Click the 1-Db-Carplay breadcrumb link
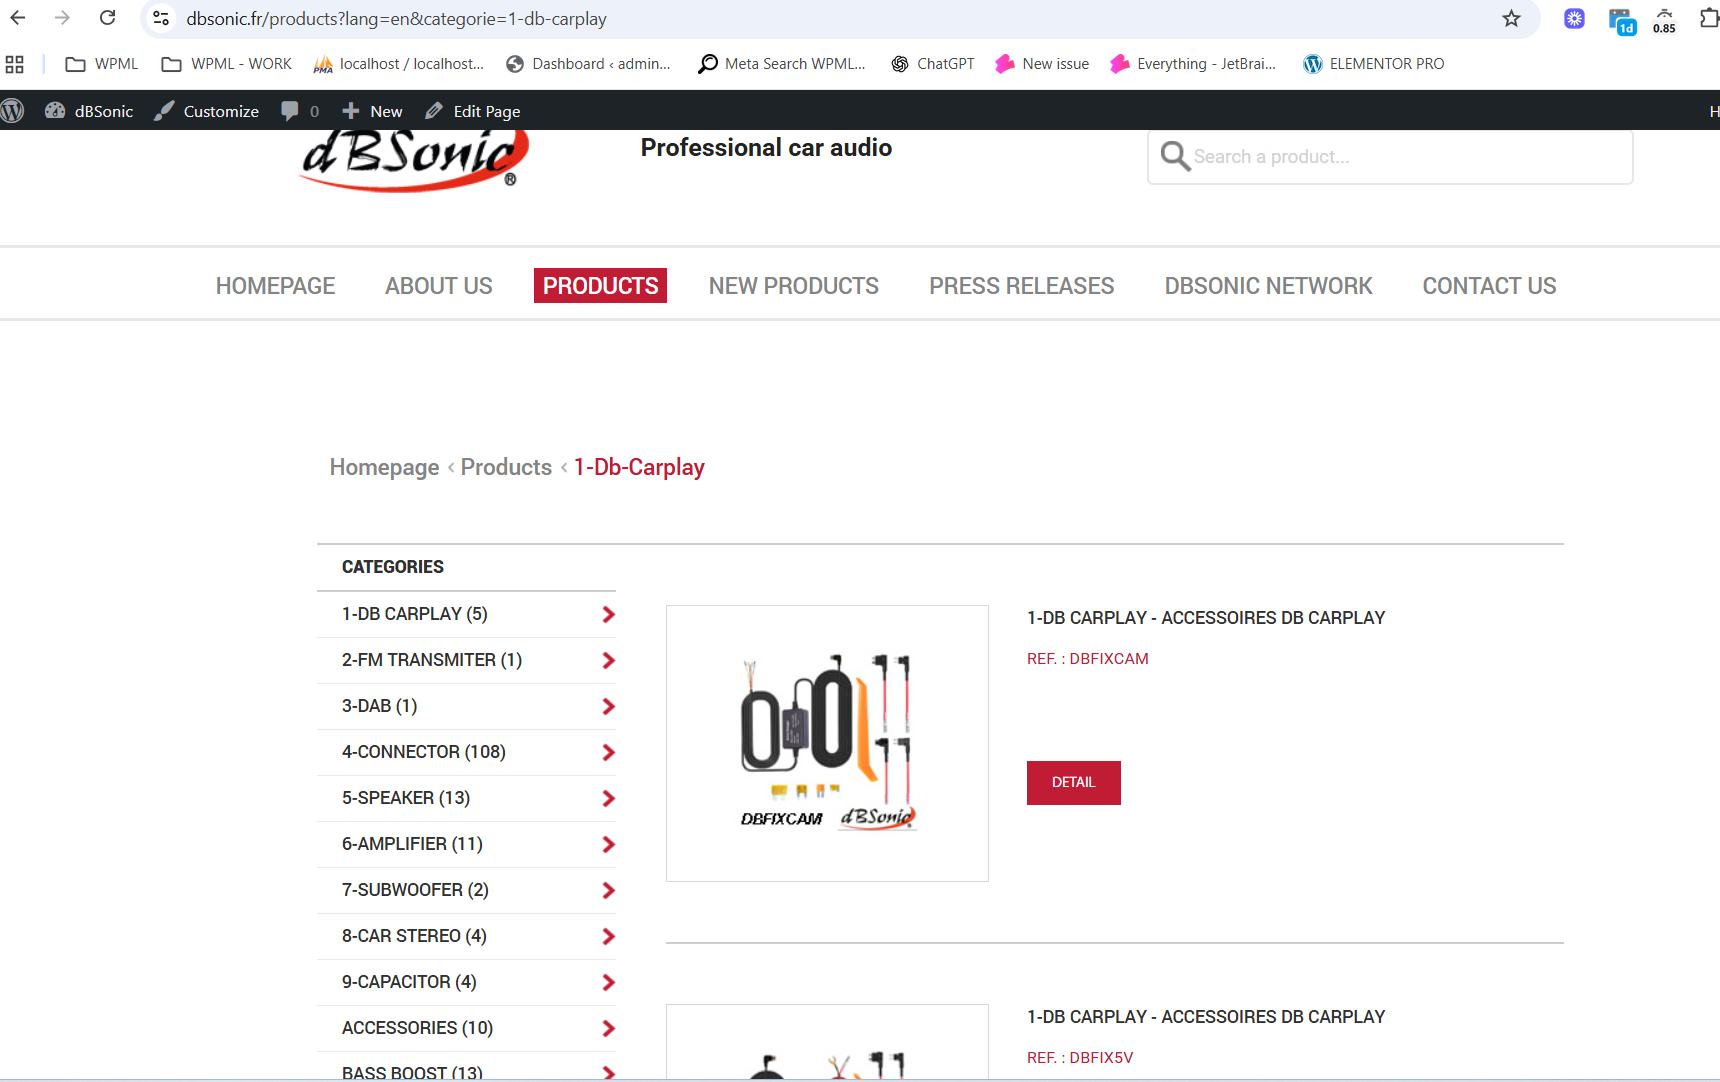This screenshot has height=1082, width=1720. pyautogui.click(x=639, y=467)
